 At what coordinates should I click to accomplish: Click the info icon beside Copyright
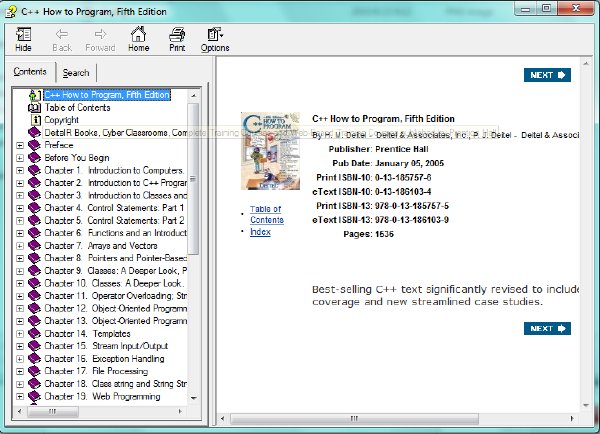point(35,120)
